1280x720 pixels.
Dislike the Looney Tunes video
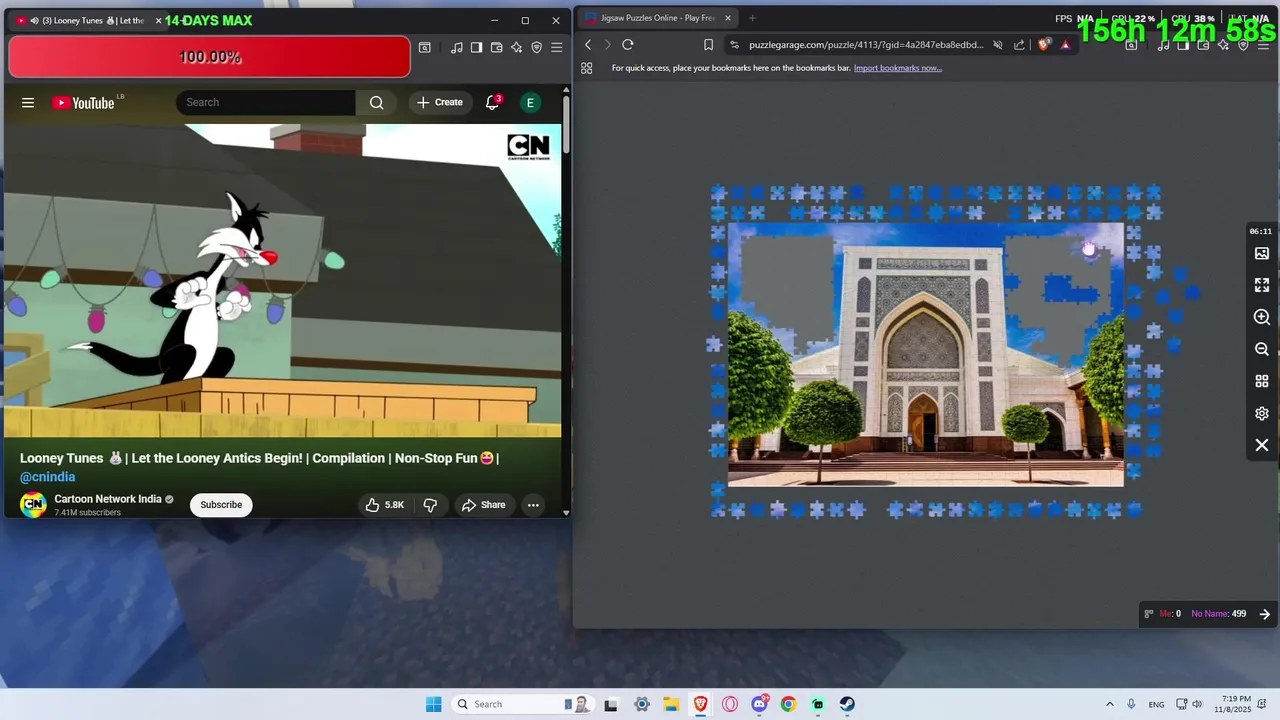coord(430,505)
